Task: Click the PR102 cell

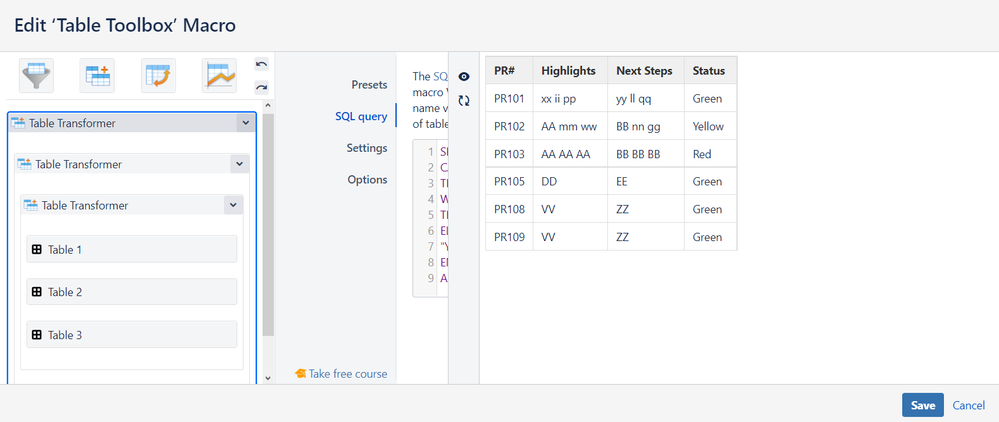Action: 509,126
